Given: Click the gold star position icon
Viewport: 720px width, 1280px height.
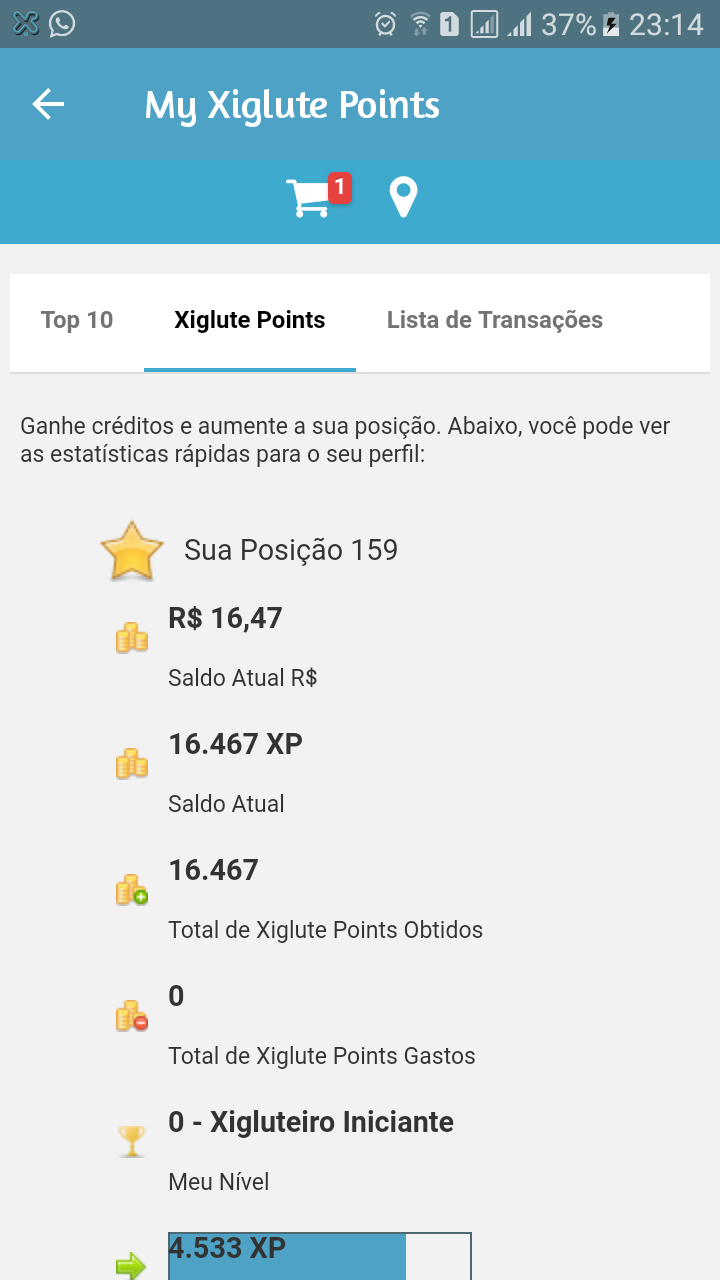Looking at the screenshot, I should tap(132, 553).
